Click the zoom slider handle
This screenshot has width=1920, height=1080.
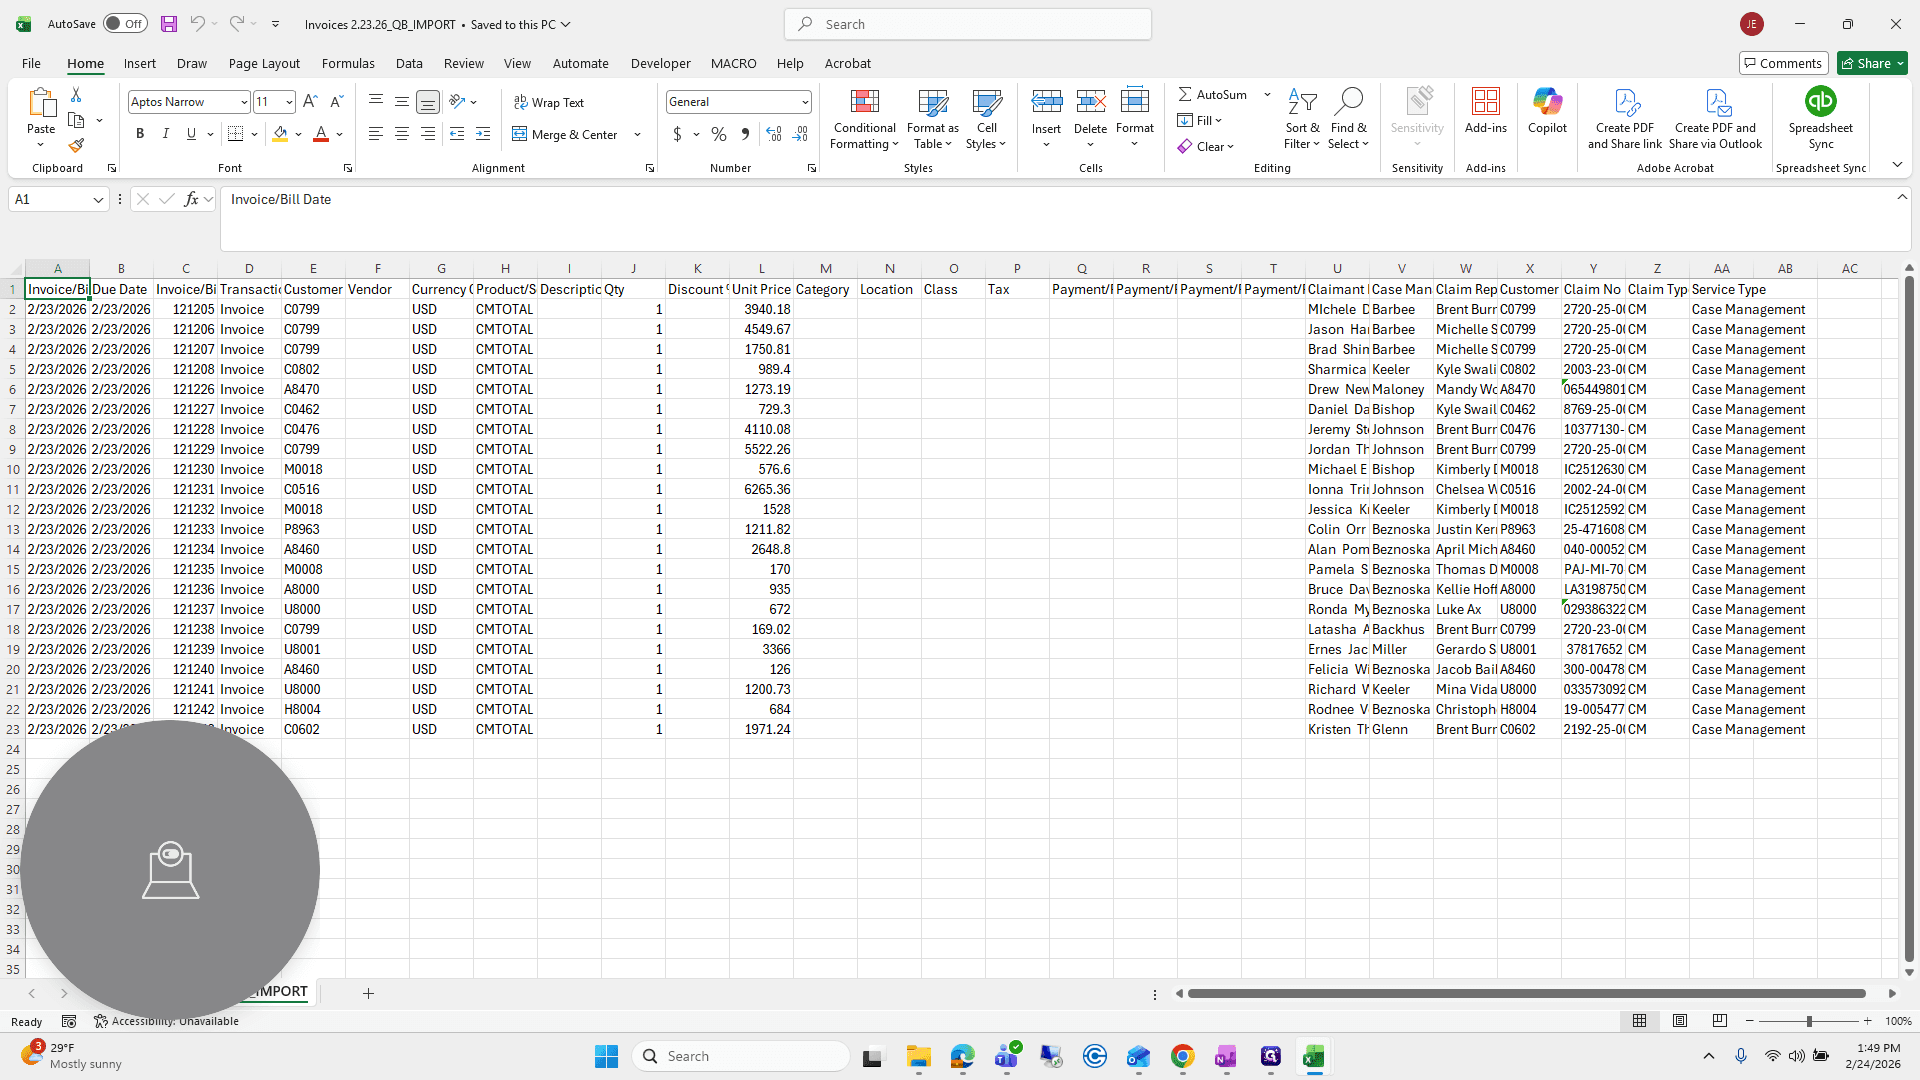click(1808, 1021)
